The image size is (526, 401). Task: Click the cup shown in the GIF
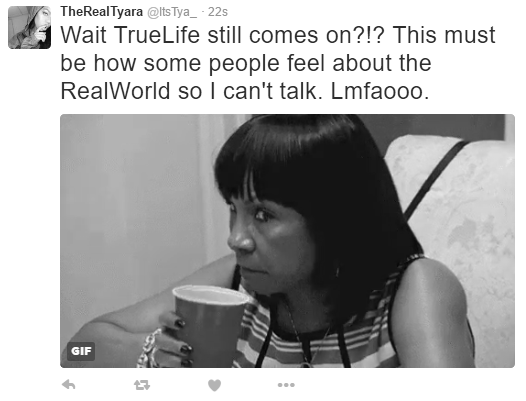click(210, 325)
